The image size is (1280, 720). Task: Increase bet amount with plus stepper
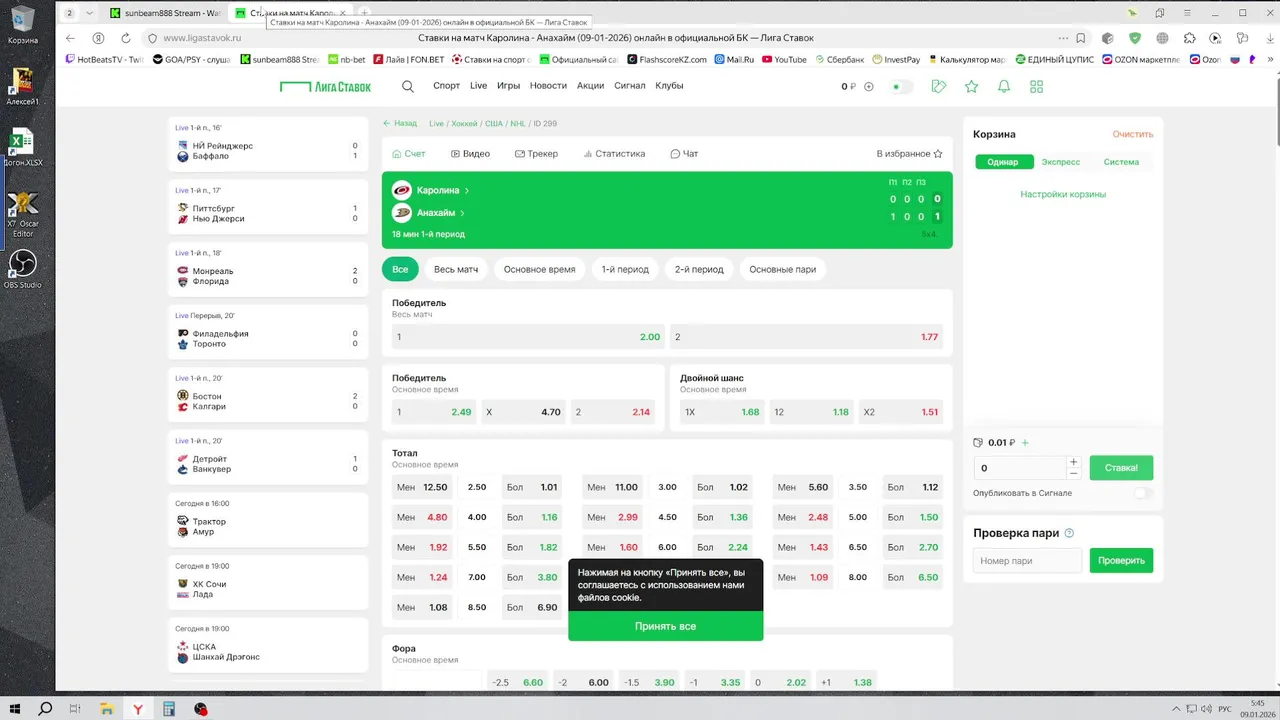coord(1074,462)
